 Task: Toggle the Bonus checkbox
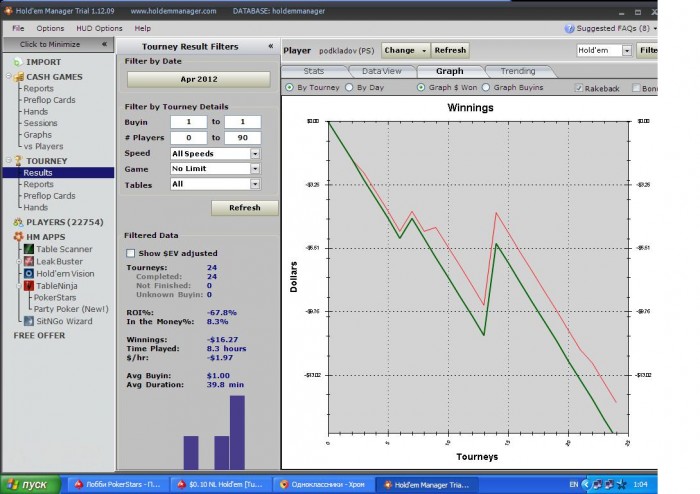click(636, 88)
